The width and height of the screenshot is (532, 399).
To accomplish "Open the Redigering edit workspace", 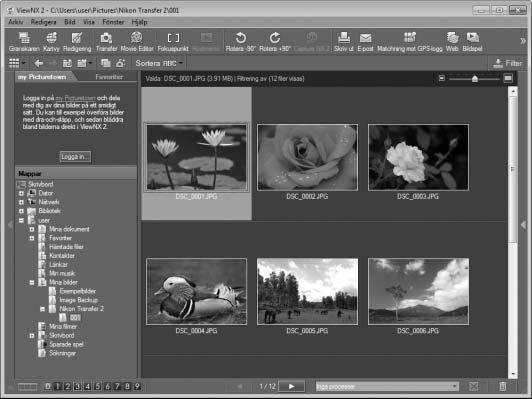I will click(x=77, y=42).
